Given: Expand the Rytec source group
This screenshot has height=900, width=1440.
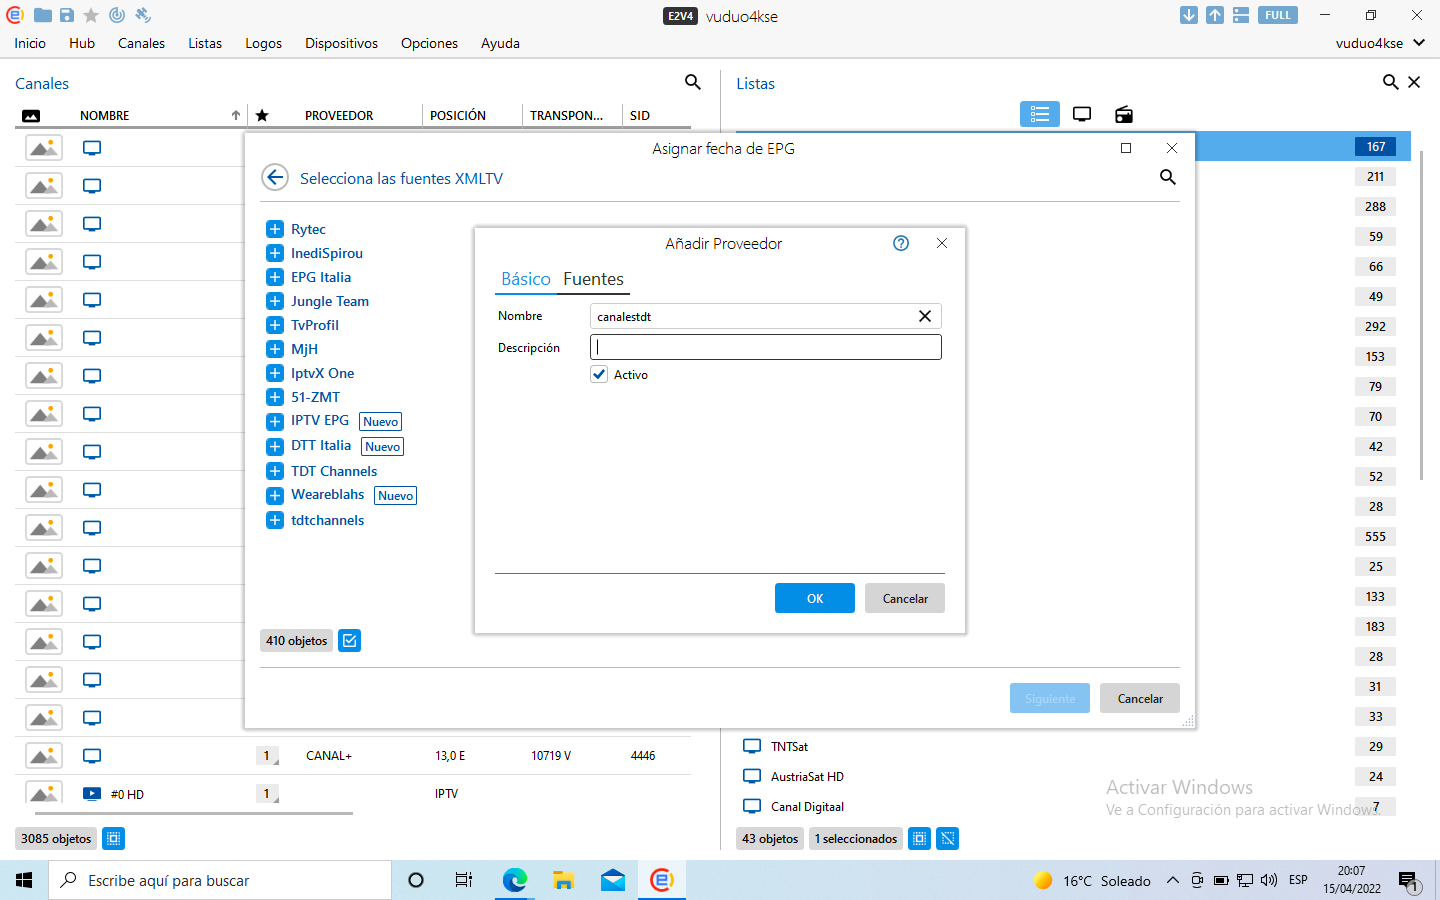Looking at the screenshot, I should pos(275,229).
